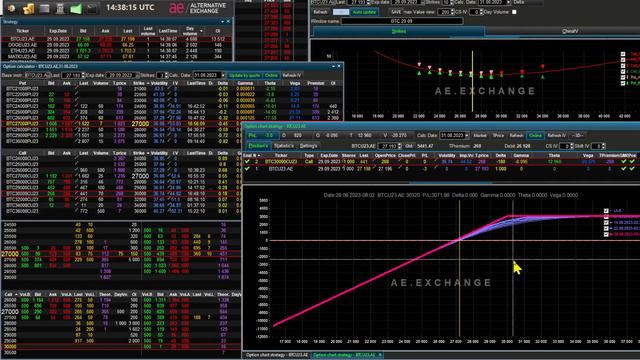Open Calc. Date dropdown in Option calculator
Image resolution: width=640 pixels, height=360 pixels.
tap(223, 76)
